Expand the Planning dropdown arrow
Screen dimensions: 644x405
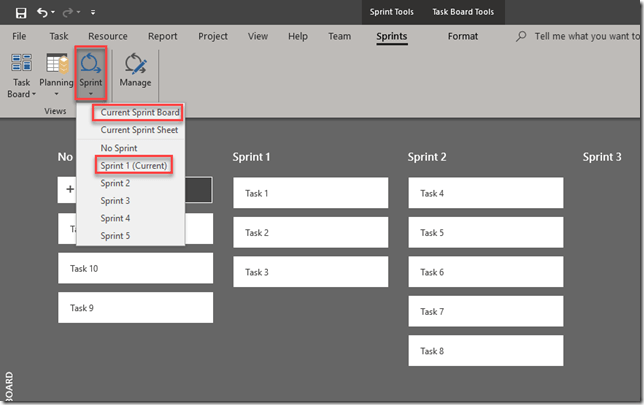56,95
